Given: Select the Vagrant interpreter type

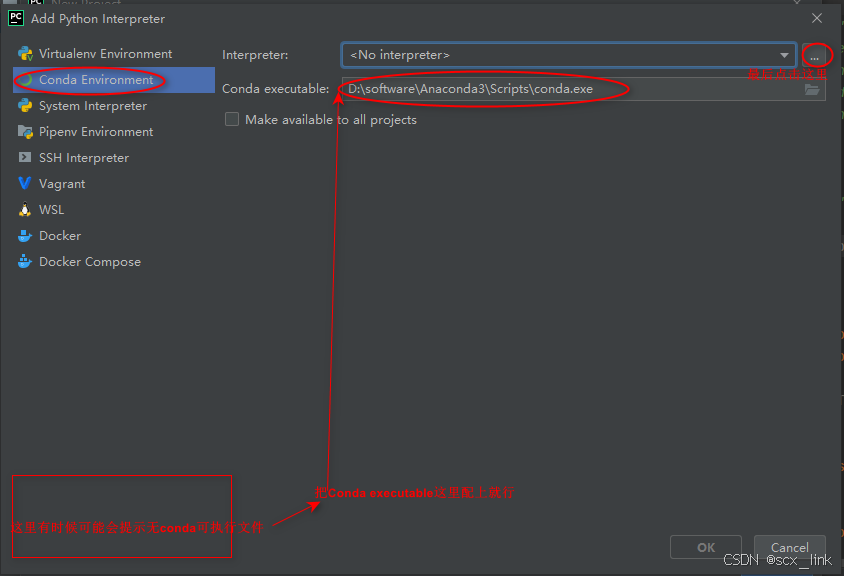Looking at the screenshot, I should tap(114, 184).
